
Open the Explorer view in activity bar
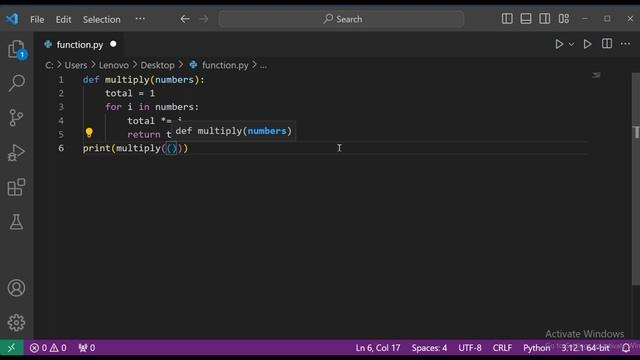tap(16, 49)
